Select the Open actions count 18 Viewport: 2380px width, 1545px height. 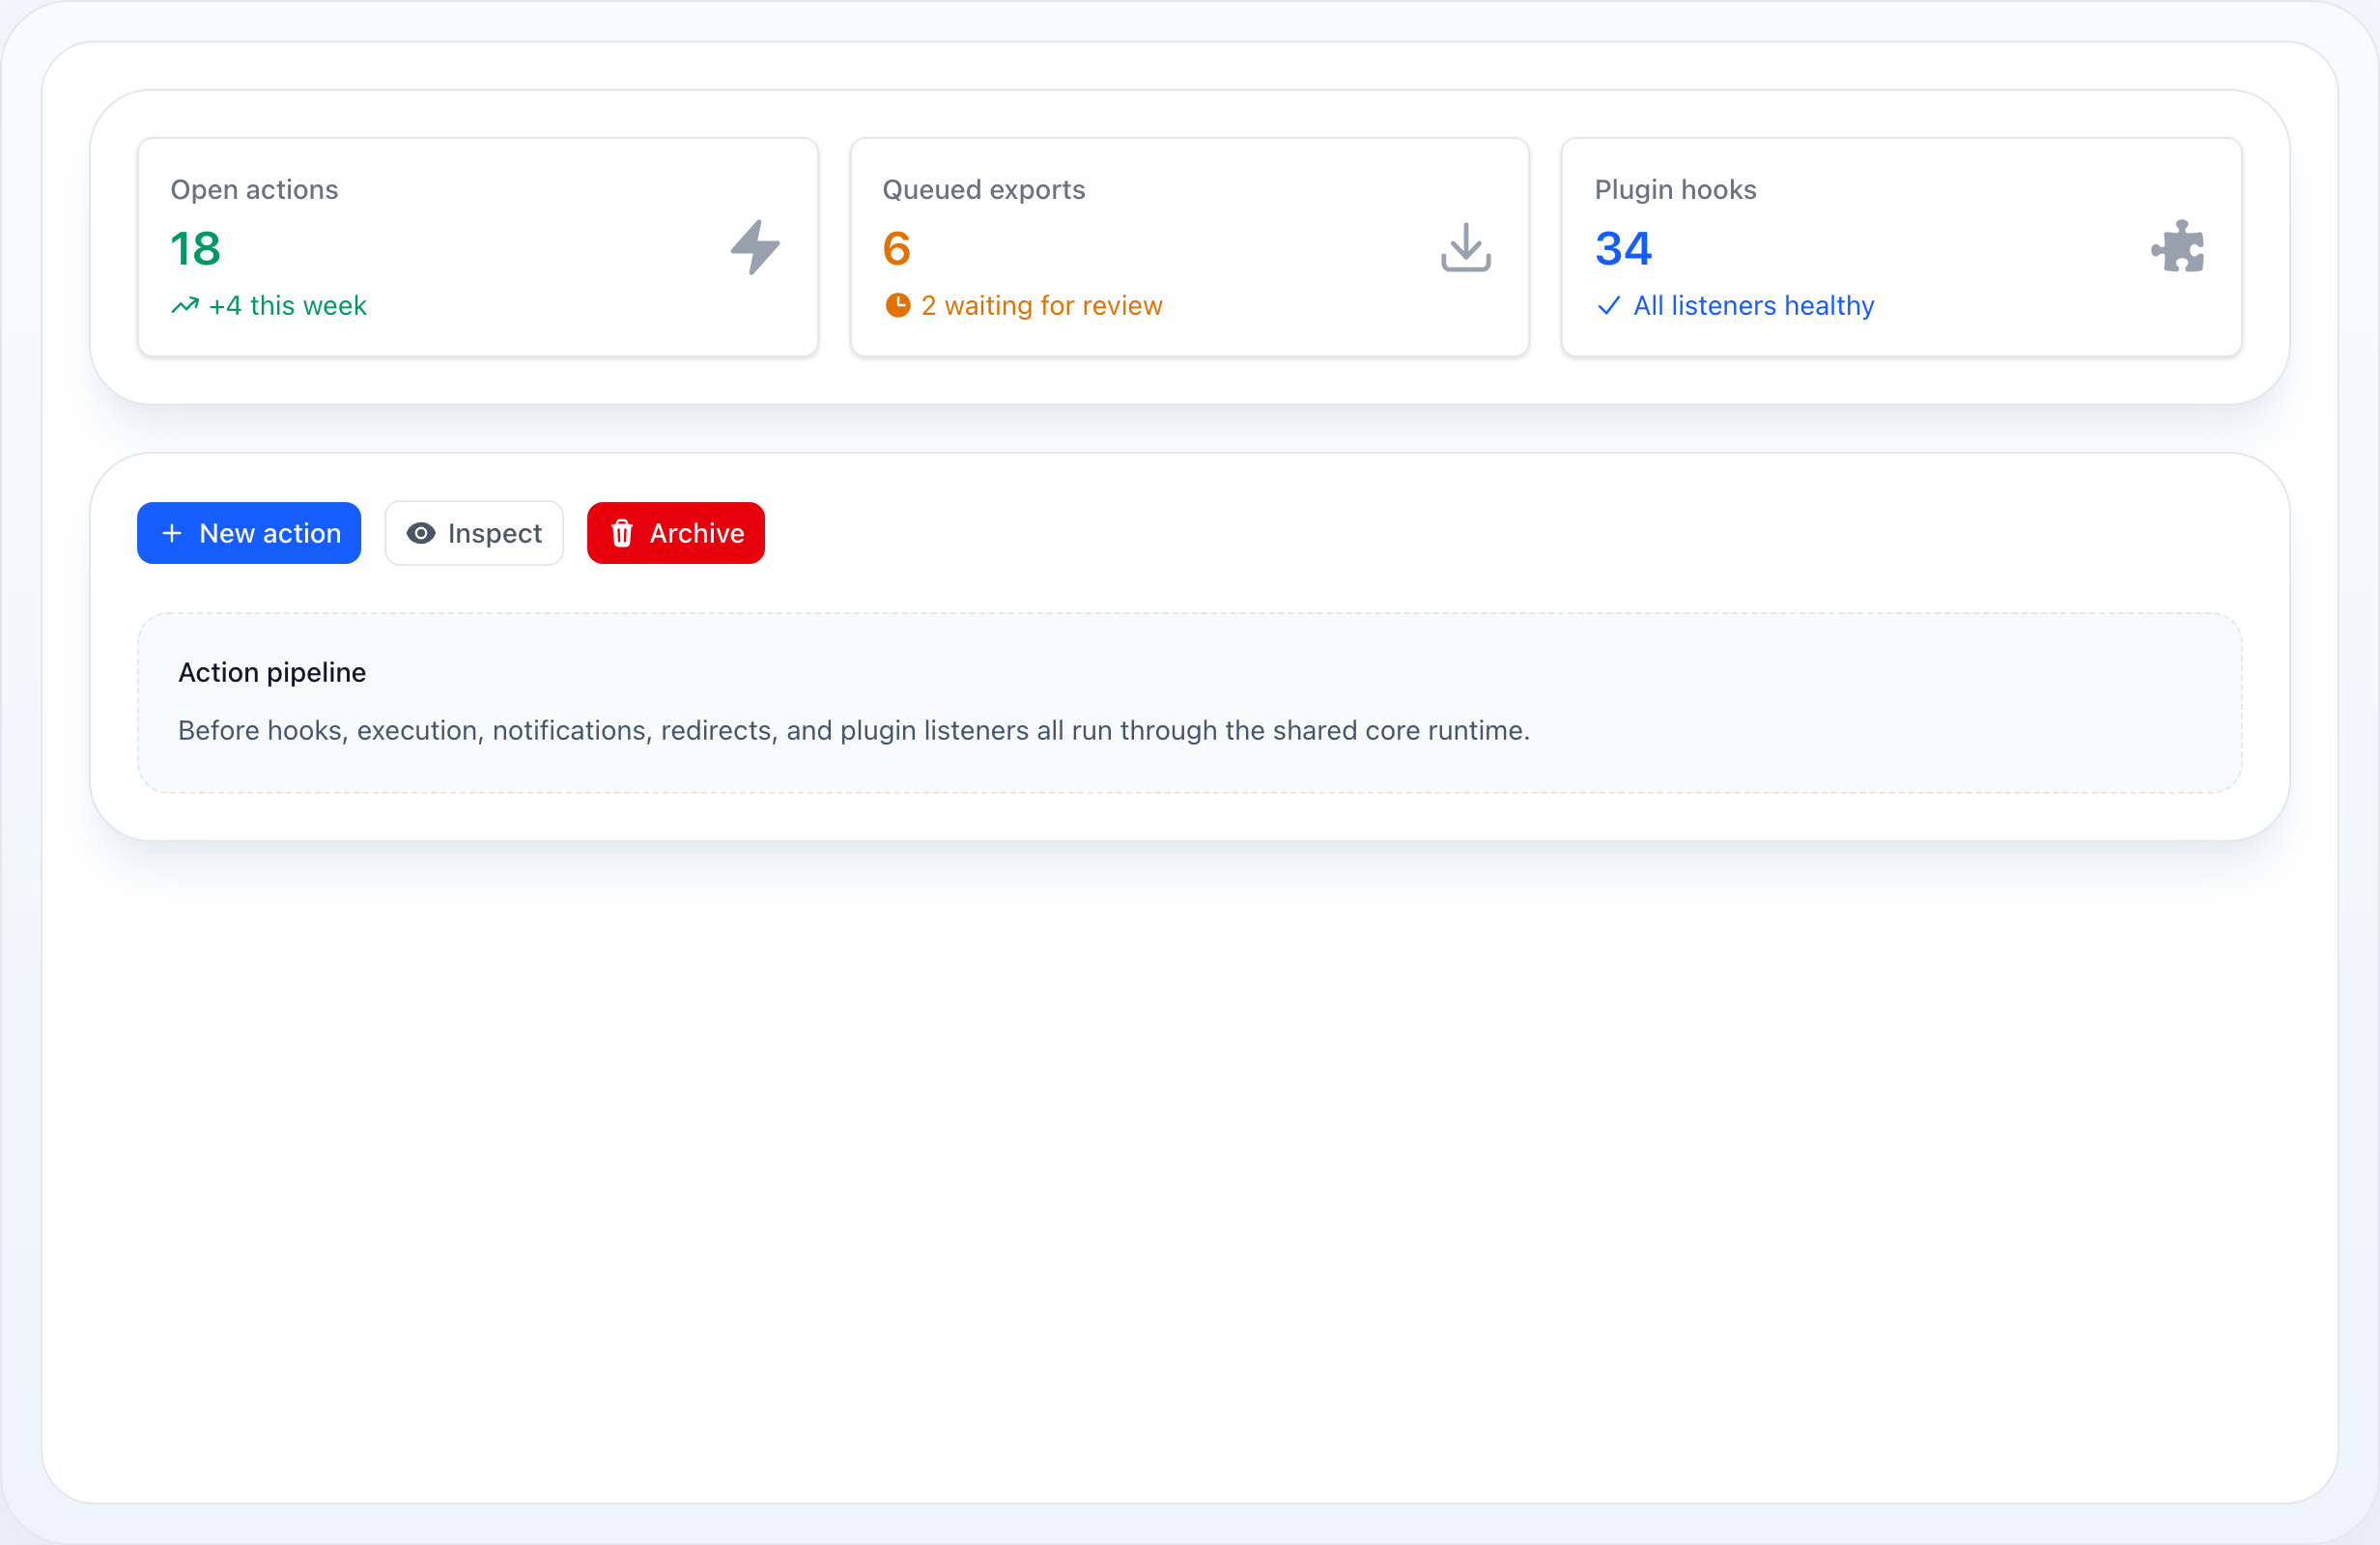pos(195,248)
